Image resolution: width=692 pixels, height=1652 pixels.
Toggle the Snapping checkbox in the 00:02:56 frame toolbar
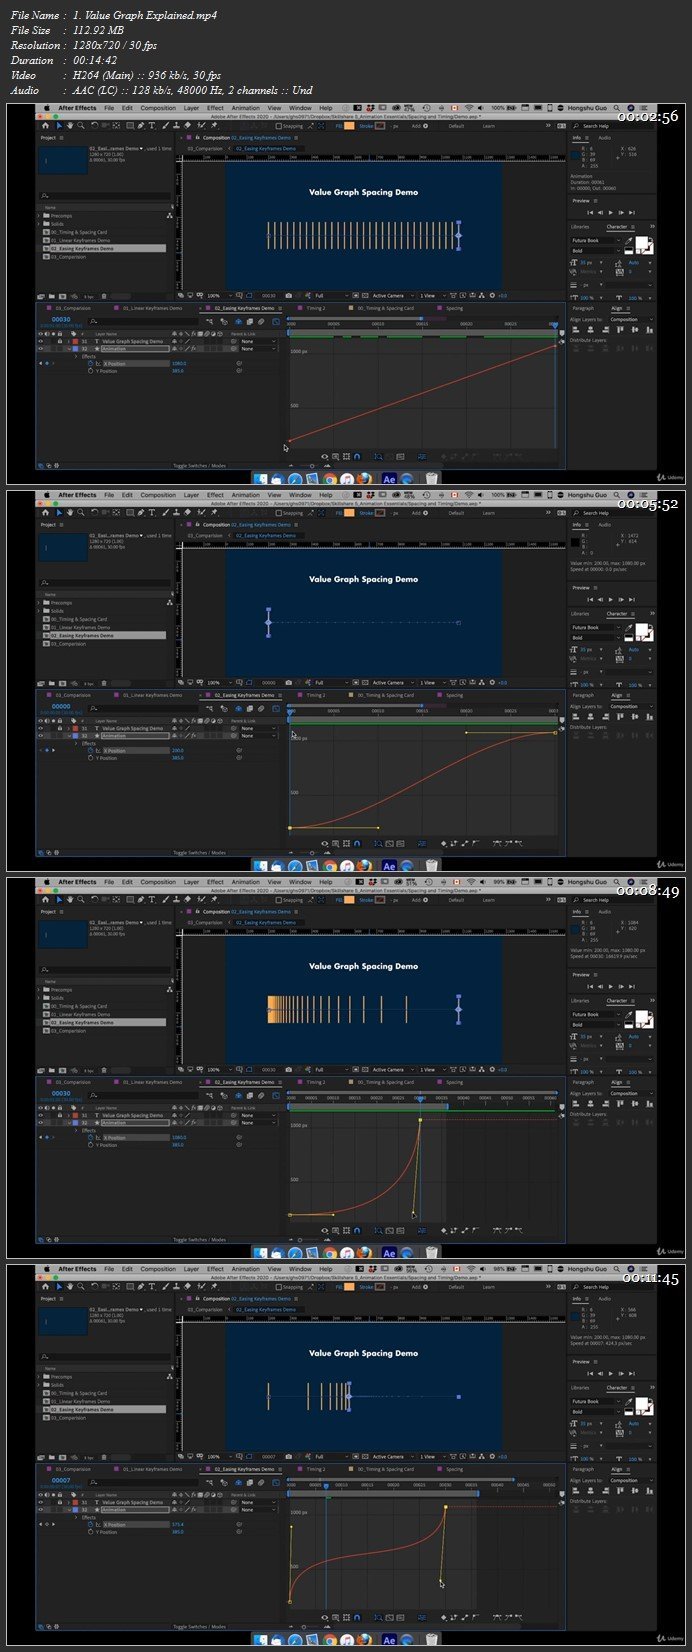click(278, 126)
